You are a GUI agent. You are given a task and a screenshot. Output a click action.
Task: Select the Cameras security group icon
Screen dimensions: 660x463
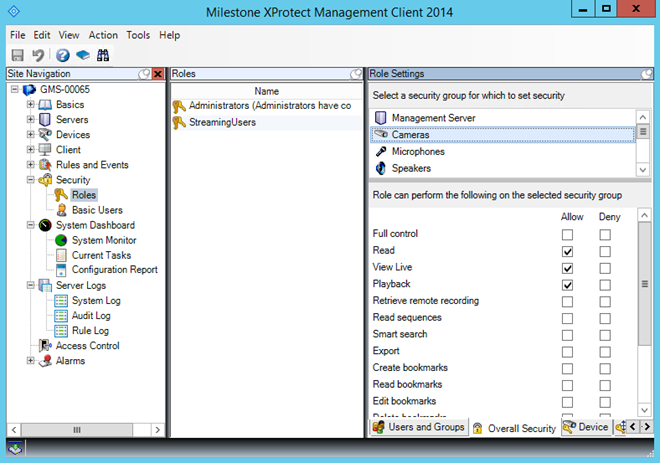pyautogui.click(x=381, y=135)
